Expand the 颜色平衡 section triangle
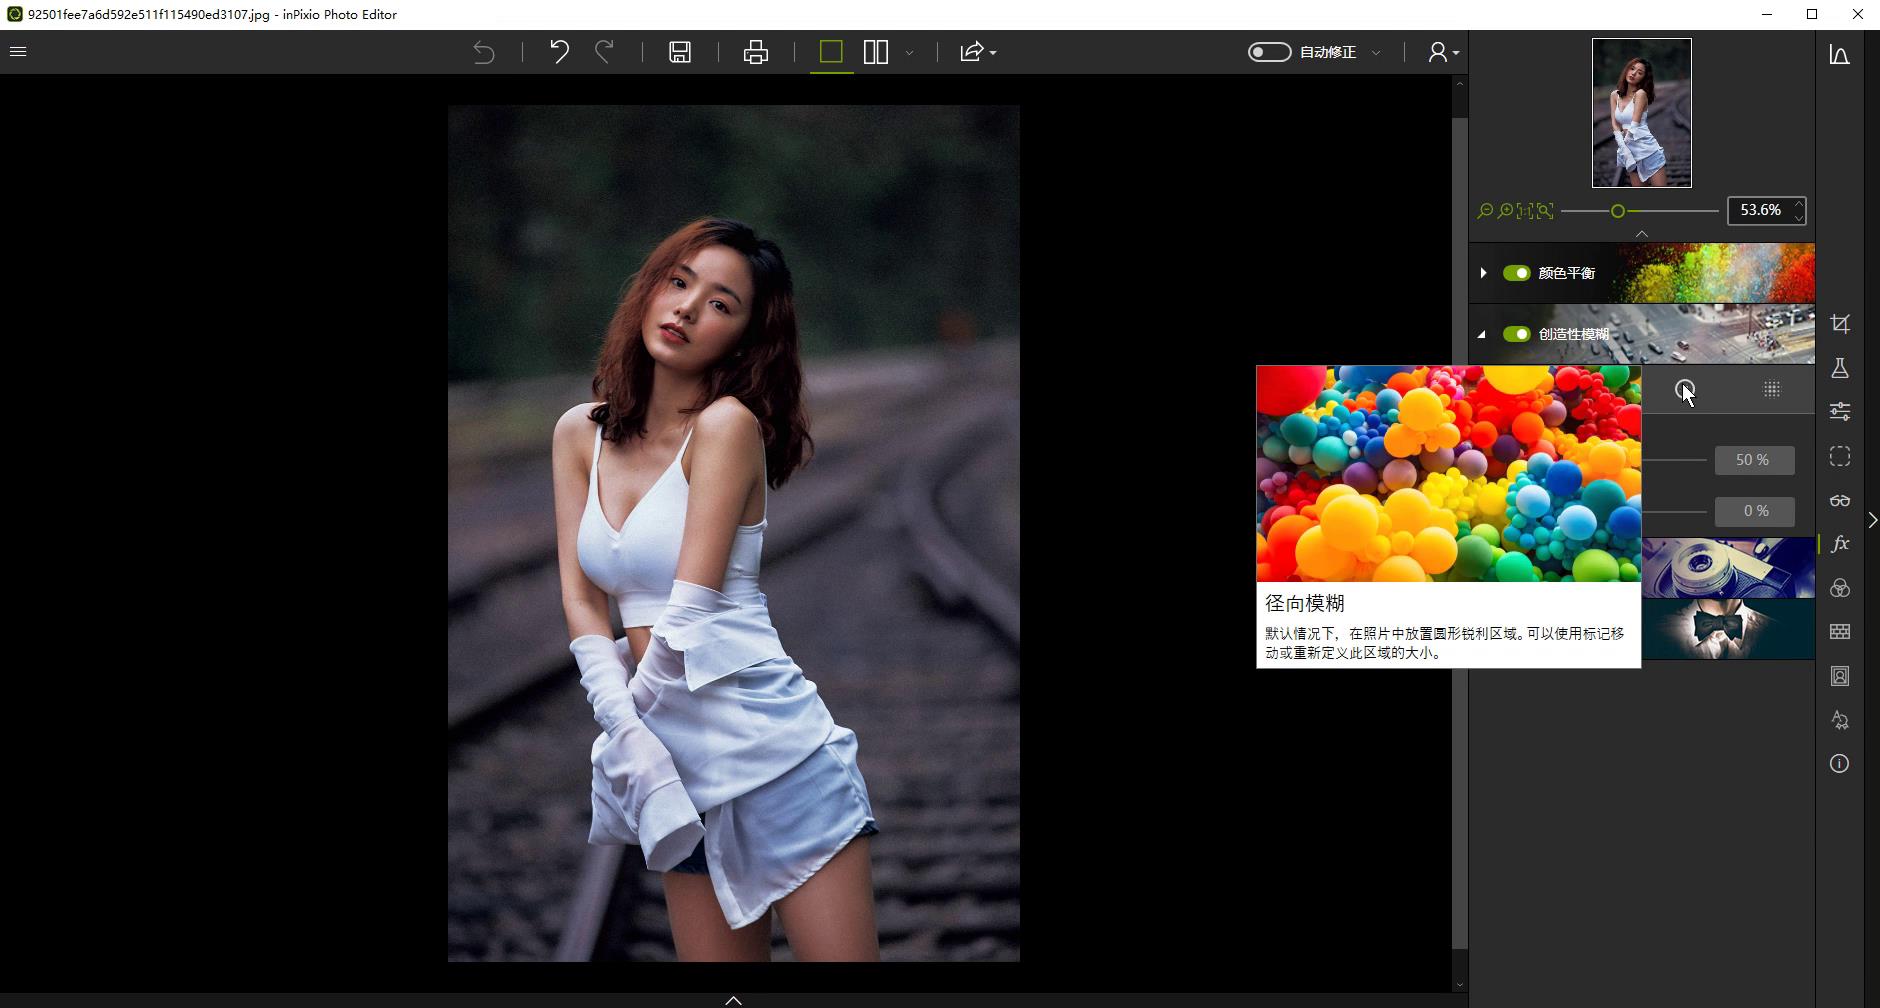The image size is (1880, 1008). tap(1483, 273)
